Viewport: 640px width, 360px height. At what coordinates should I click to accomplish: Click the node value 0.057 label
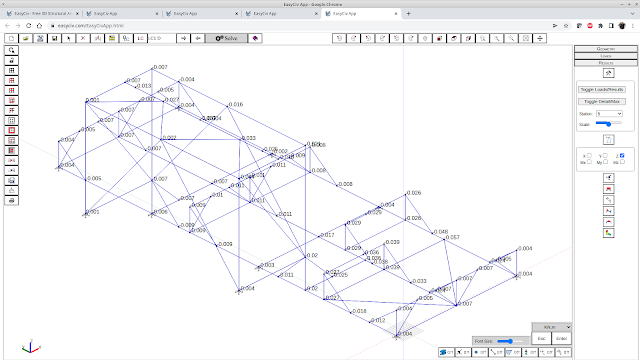coord(453,237)
